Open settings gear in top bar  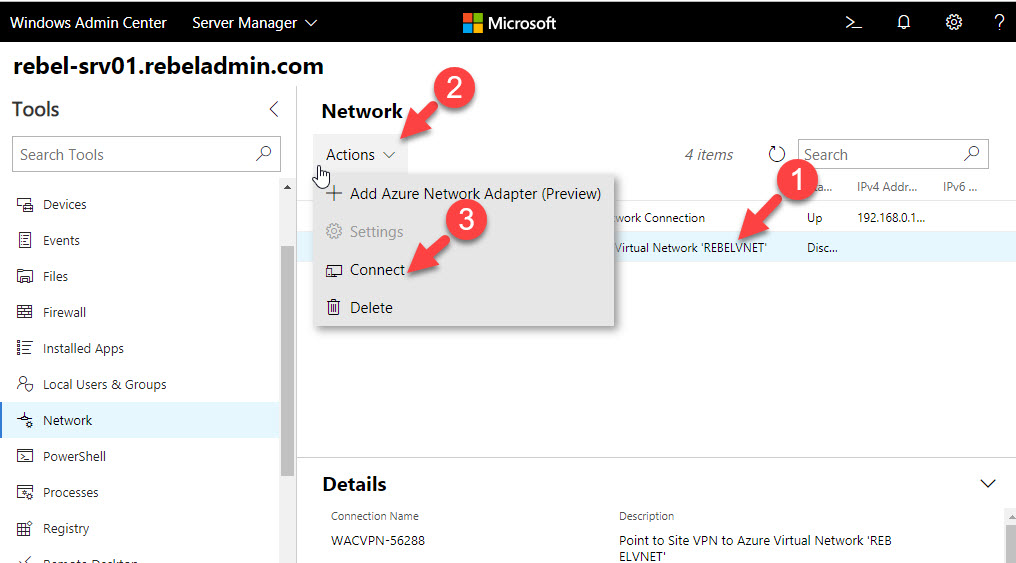[x=953, y=22]
